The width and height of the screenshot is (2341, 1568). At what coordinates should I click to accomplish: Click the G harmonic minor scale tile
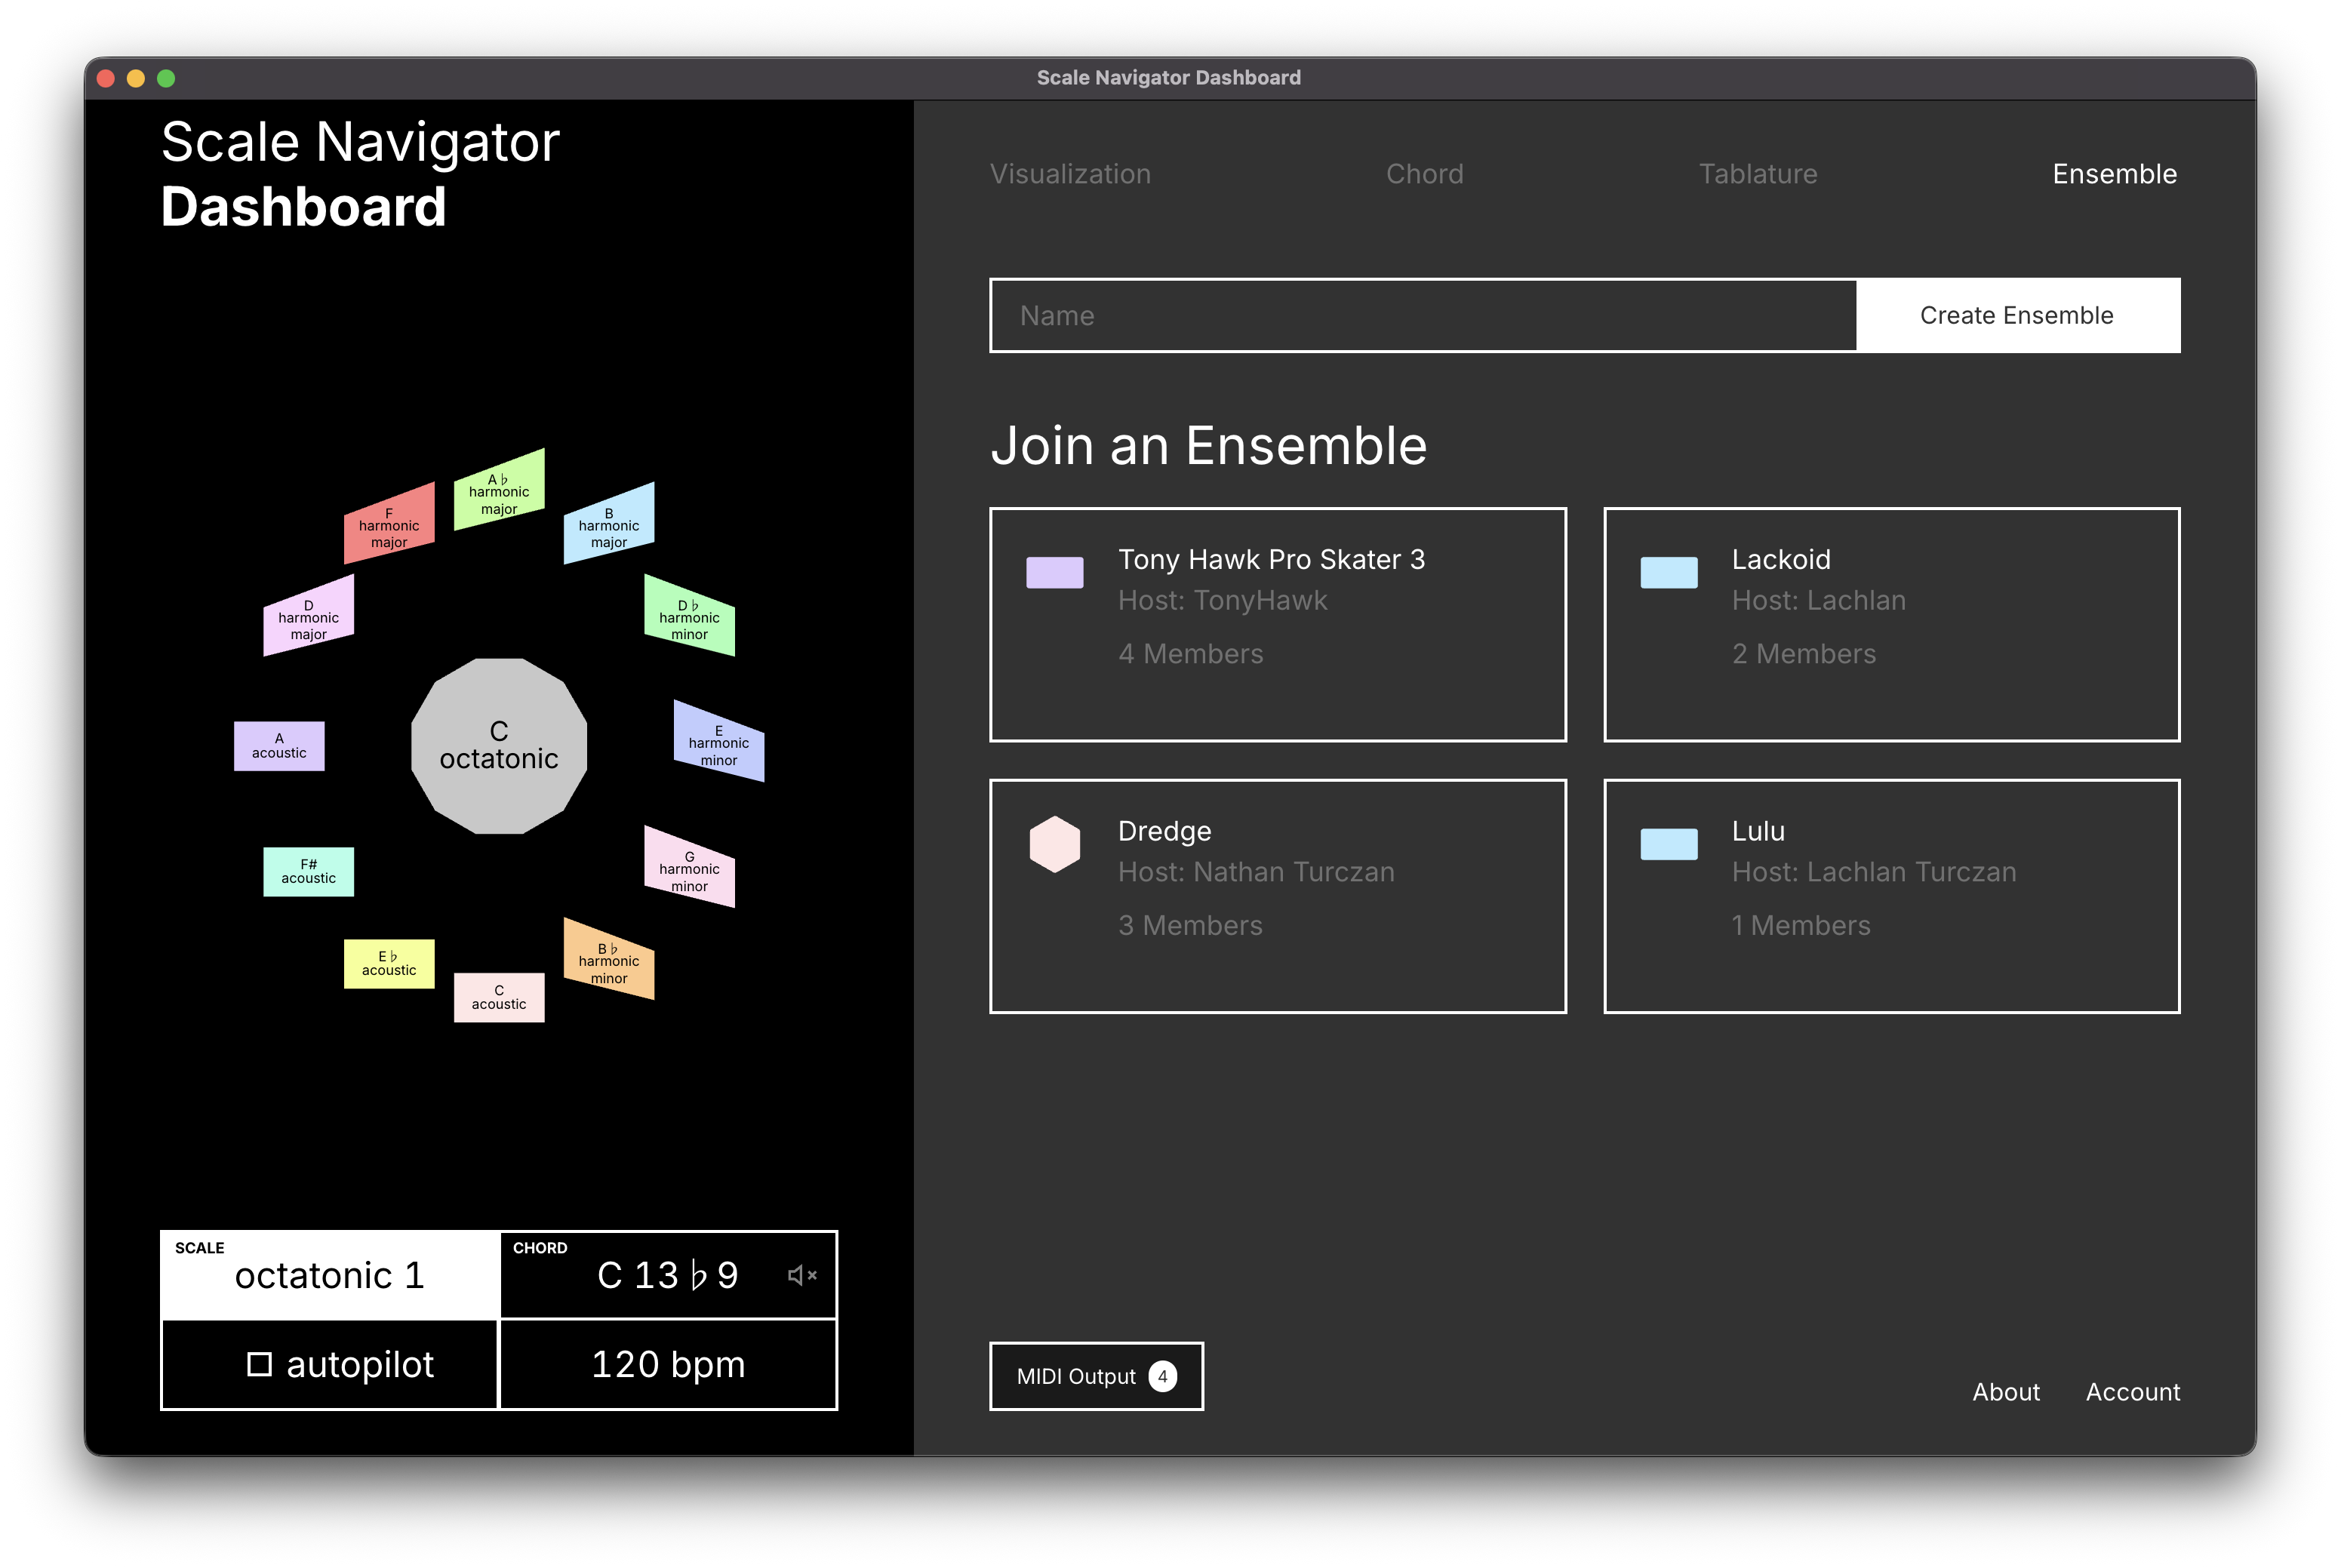coord(689,869)
